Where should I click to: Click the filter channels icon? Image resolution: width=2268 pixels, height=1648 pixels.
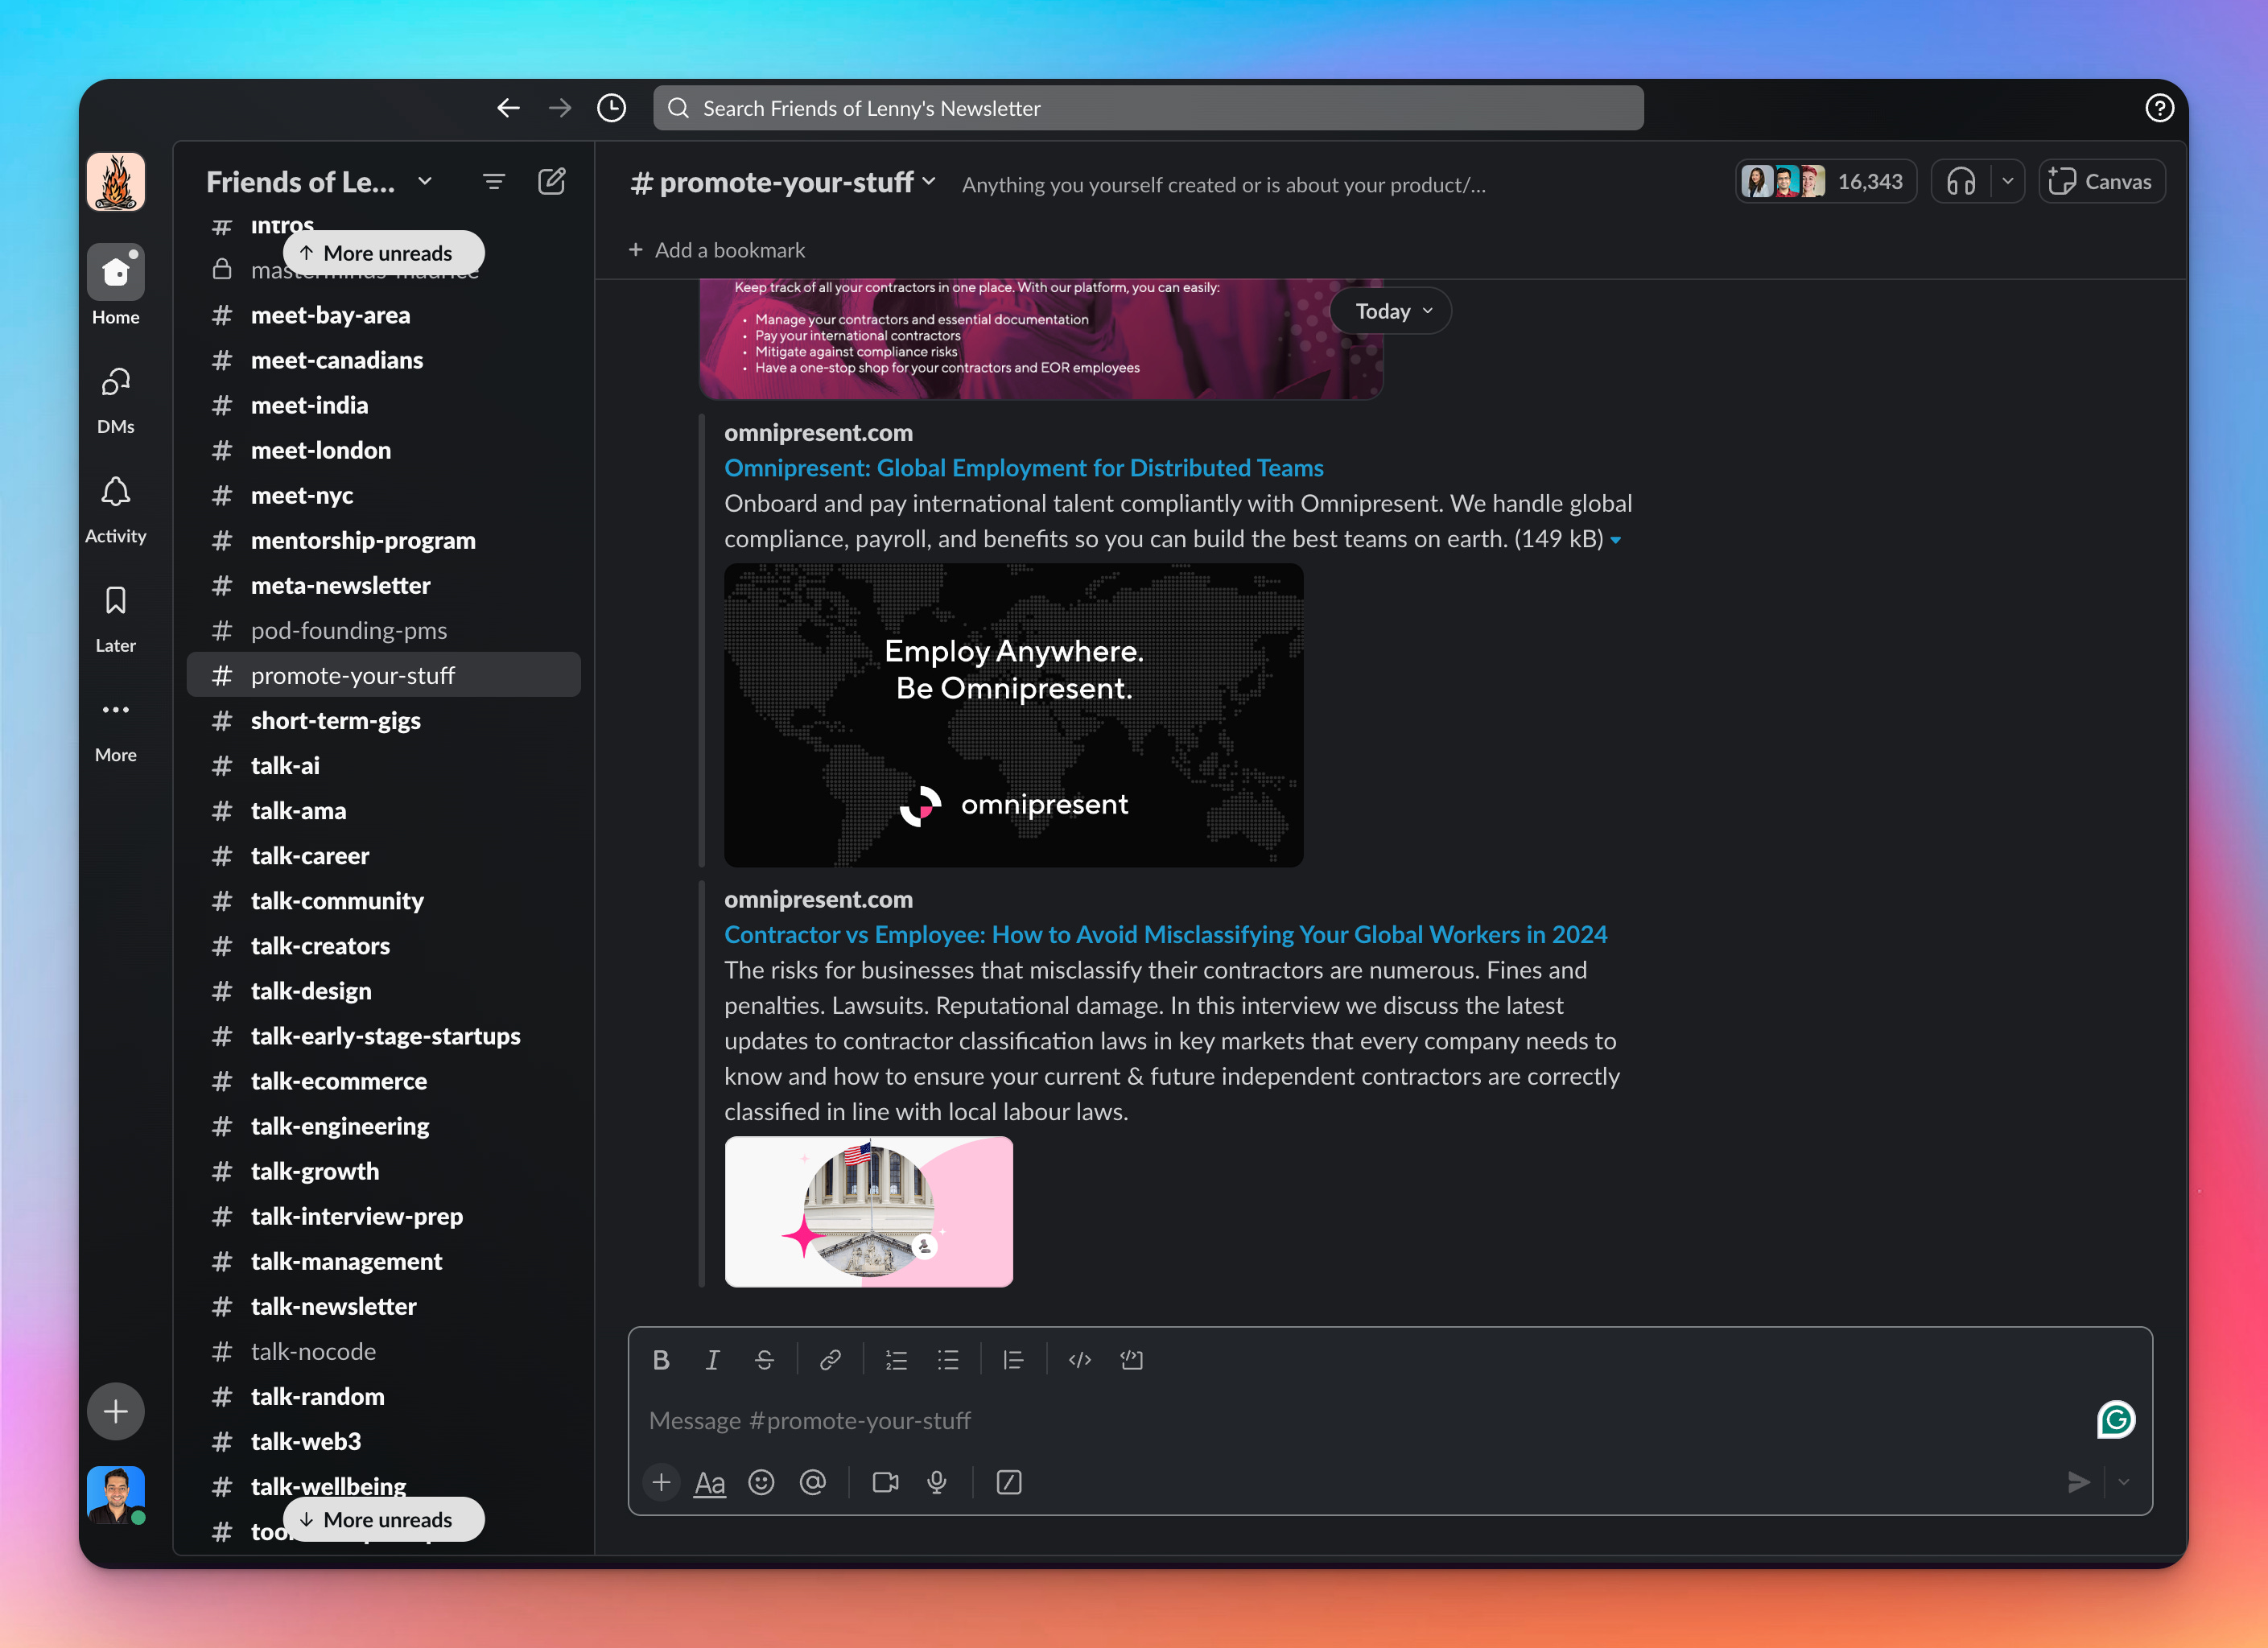pos(494,182)
